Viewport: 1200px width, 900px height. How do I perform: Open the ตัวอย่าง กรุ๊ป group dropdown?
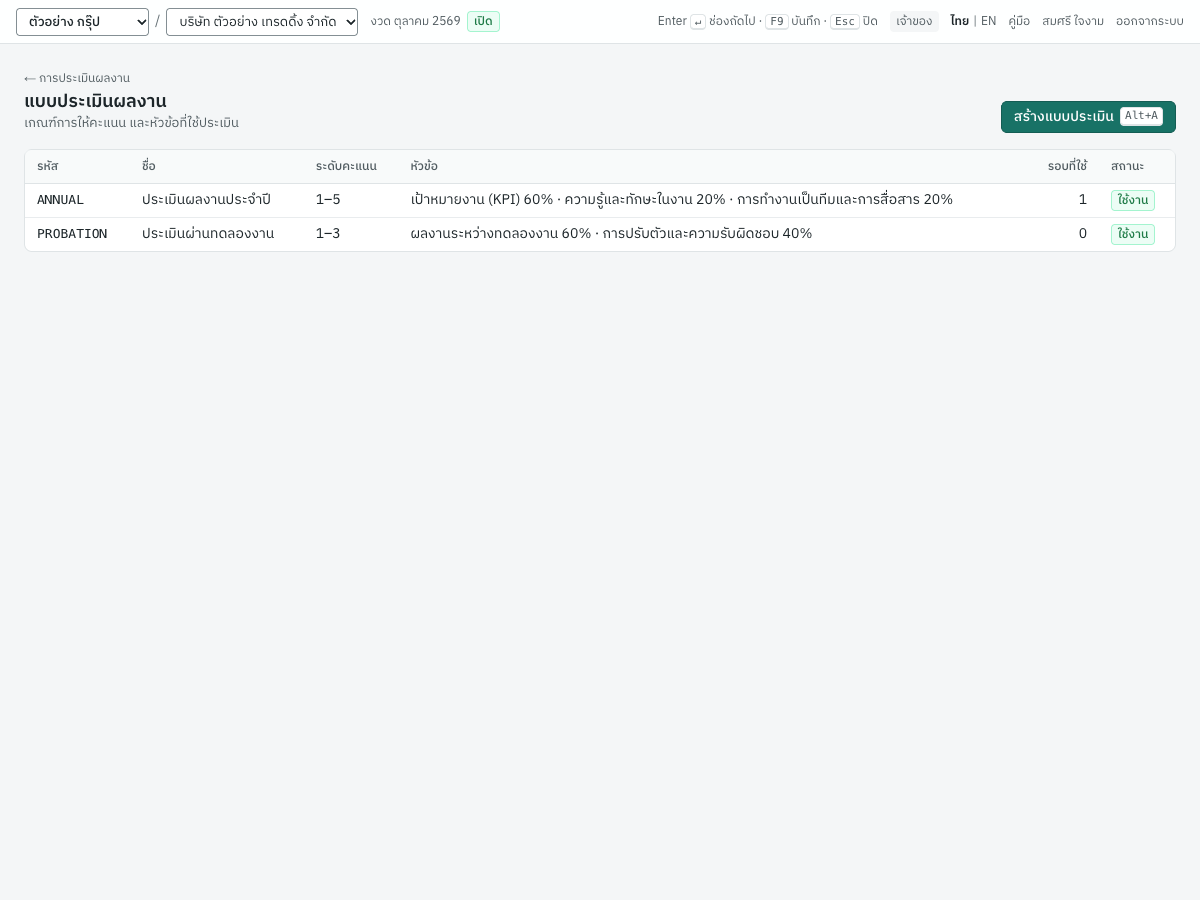[x=82, y=22]
